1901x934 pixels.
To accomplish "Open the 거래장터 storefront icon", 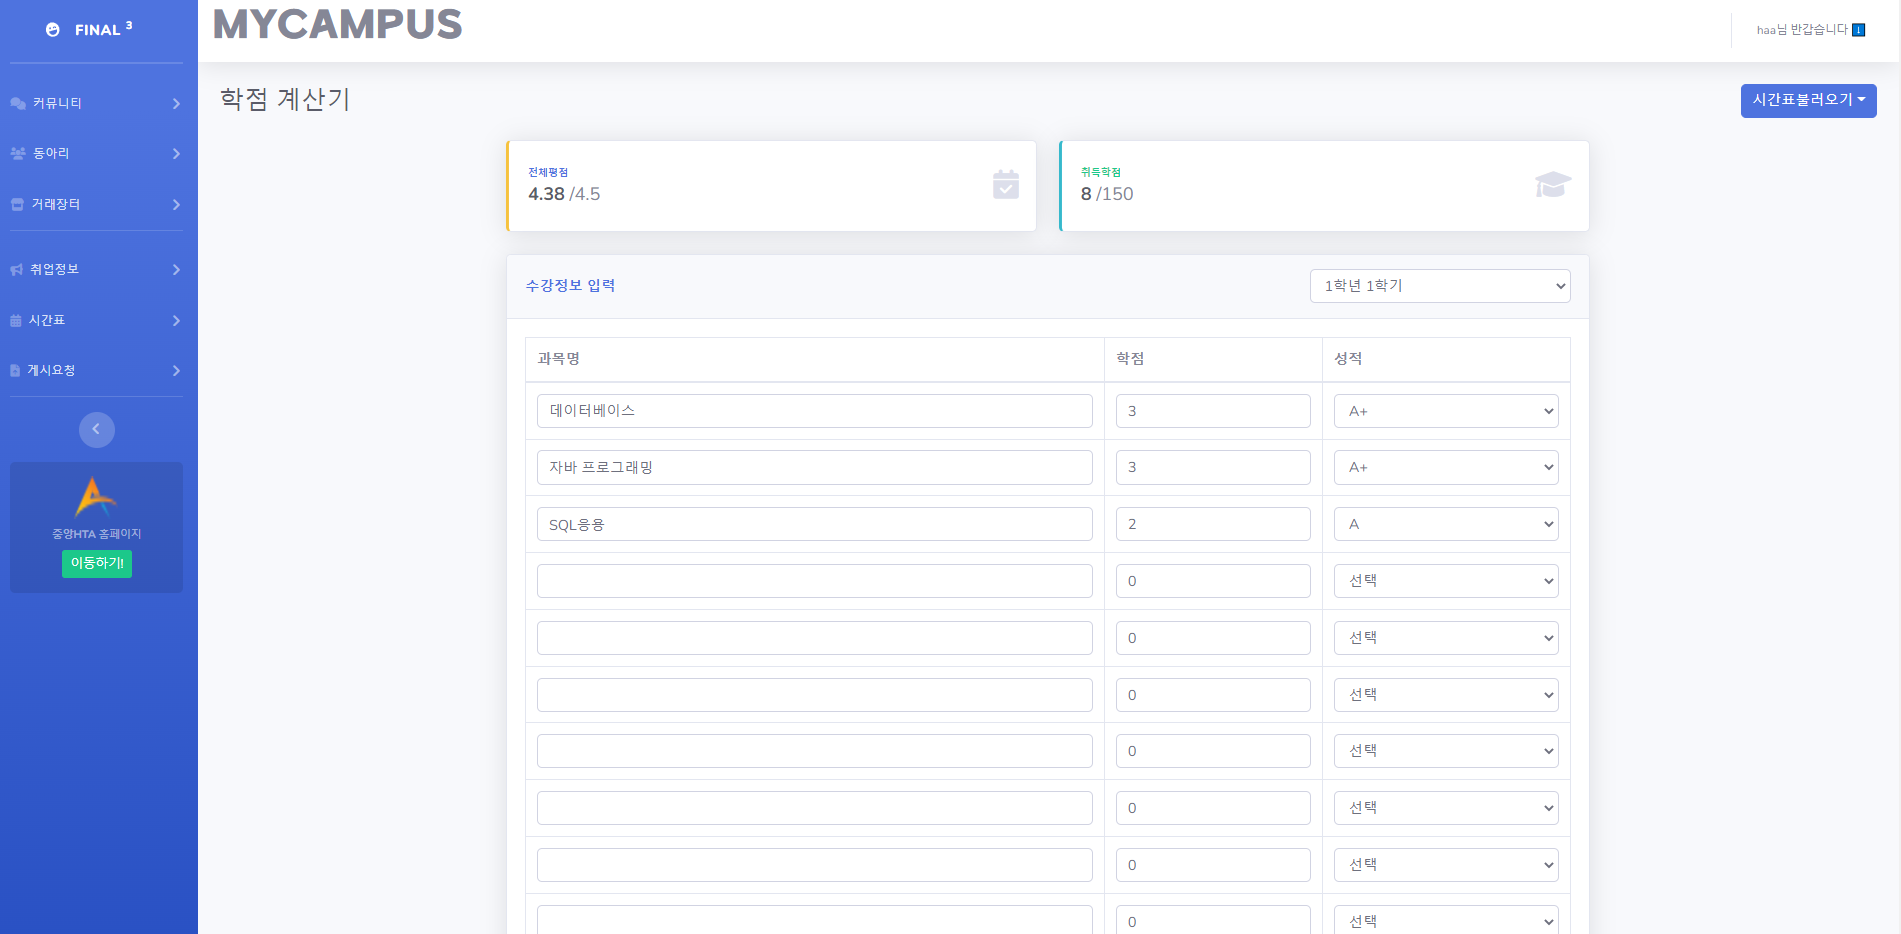I will (17, 203).
